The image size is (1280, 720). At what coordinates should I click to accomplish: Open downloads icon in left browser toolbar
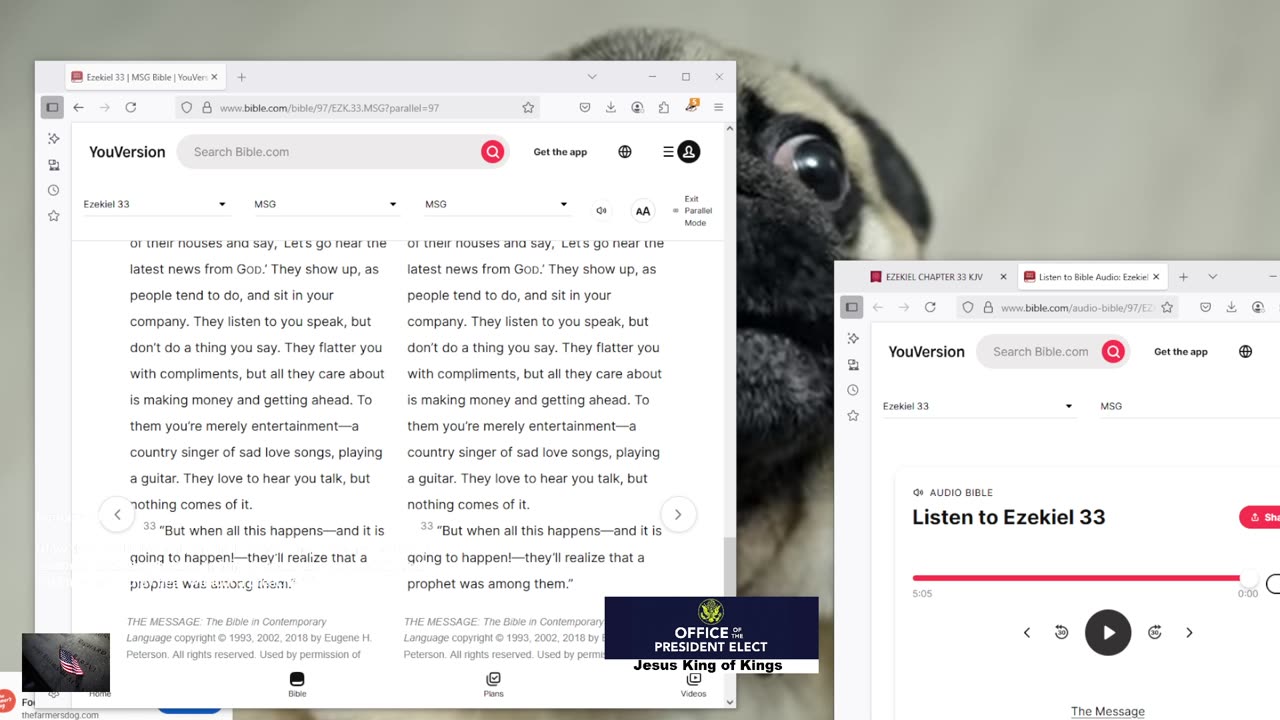611,107
